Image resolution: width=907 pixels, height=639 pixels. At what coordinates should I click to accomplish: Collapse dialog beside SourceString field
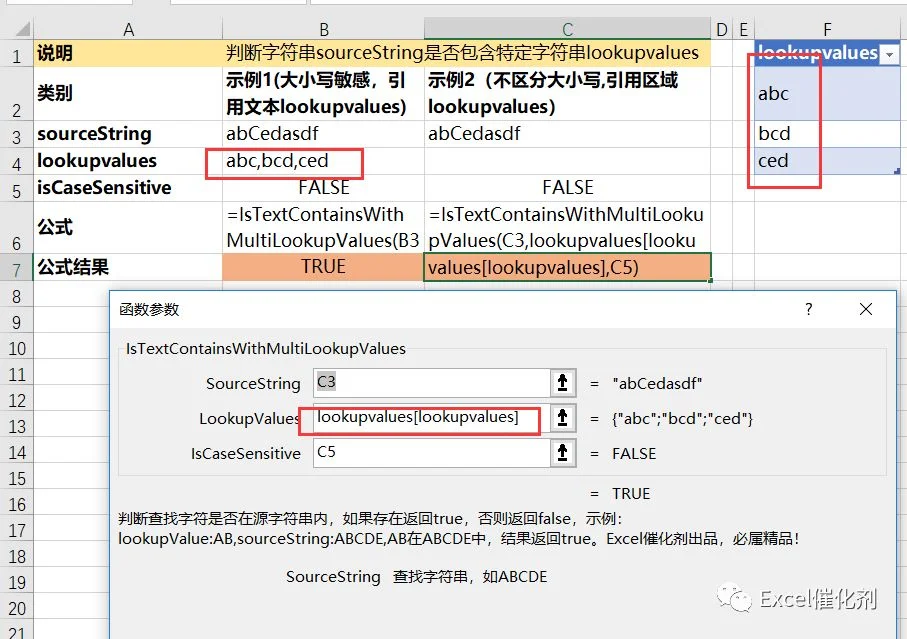click(562, 383)
